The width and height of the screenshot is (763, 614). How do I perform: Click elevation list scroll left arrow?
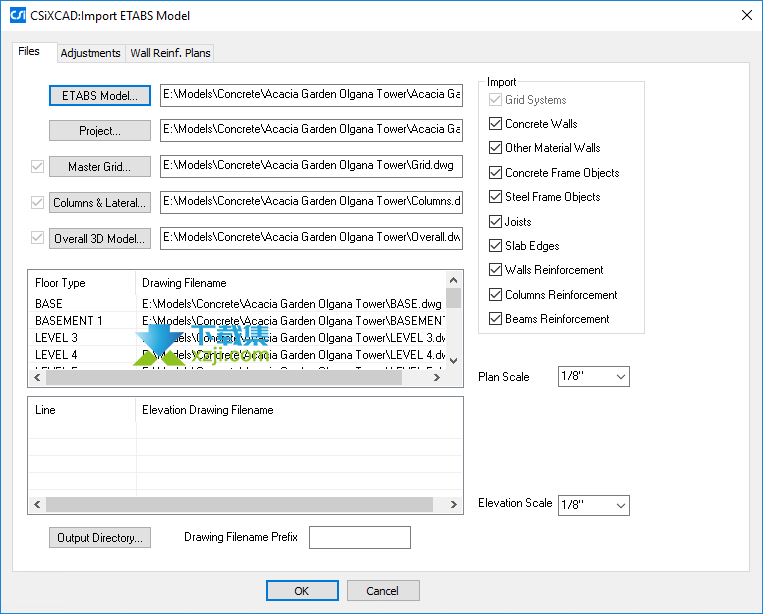tap(37, 505)
